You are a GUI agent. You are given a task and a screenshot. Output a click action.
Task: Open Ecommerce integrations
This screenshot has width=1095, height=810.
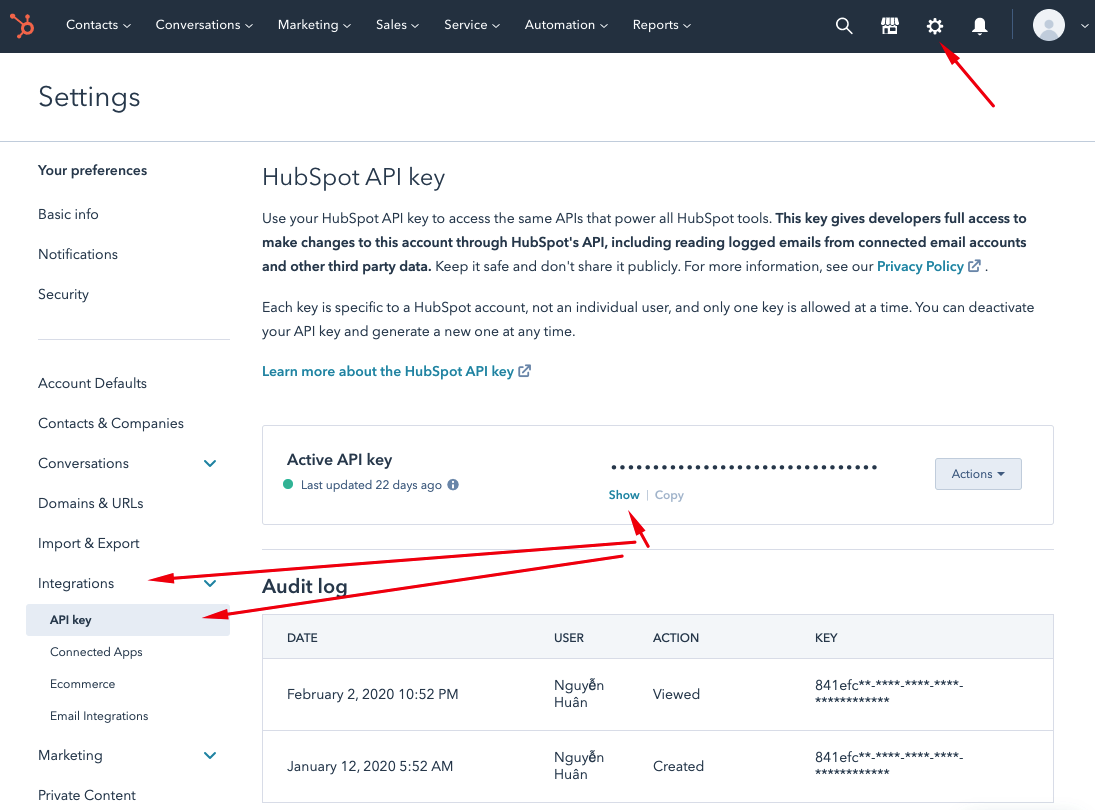click(x=82, y=684)
